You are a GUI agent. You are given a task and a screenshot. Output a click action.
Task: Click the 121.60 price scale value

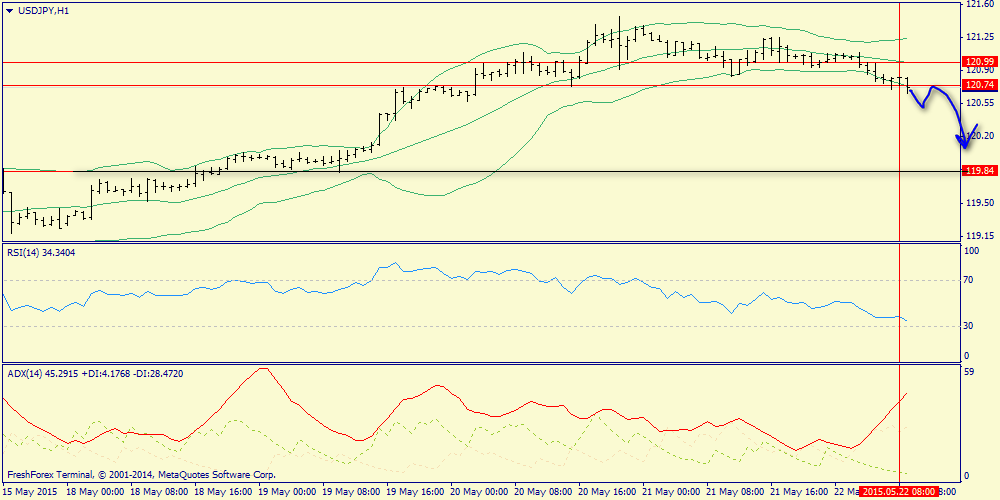coord(978,4)
